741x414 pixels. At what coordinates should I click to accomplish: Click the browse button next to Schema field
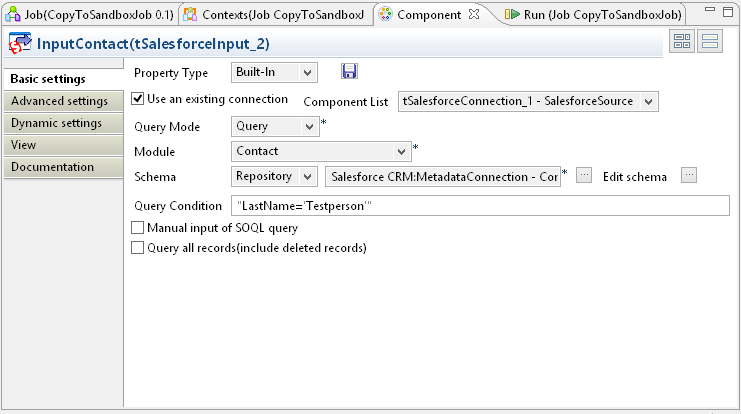coord(585,176)
